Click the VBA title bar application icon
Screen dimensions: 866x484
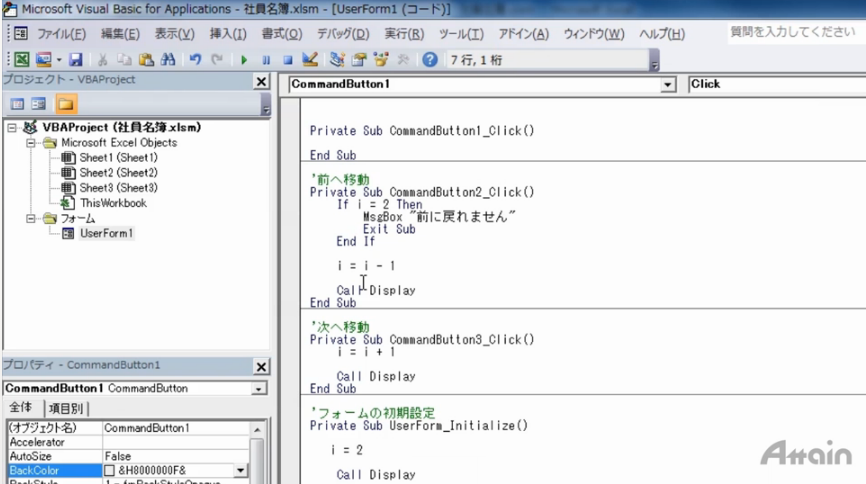click(10, 9)
